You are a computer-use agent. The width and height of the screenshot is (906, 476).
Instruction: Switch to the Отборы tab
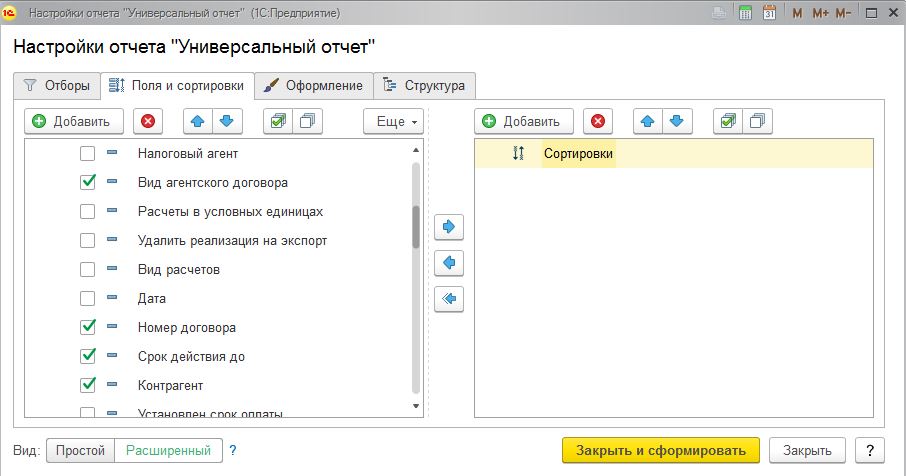tap(57, 85)
